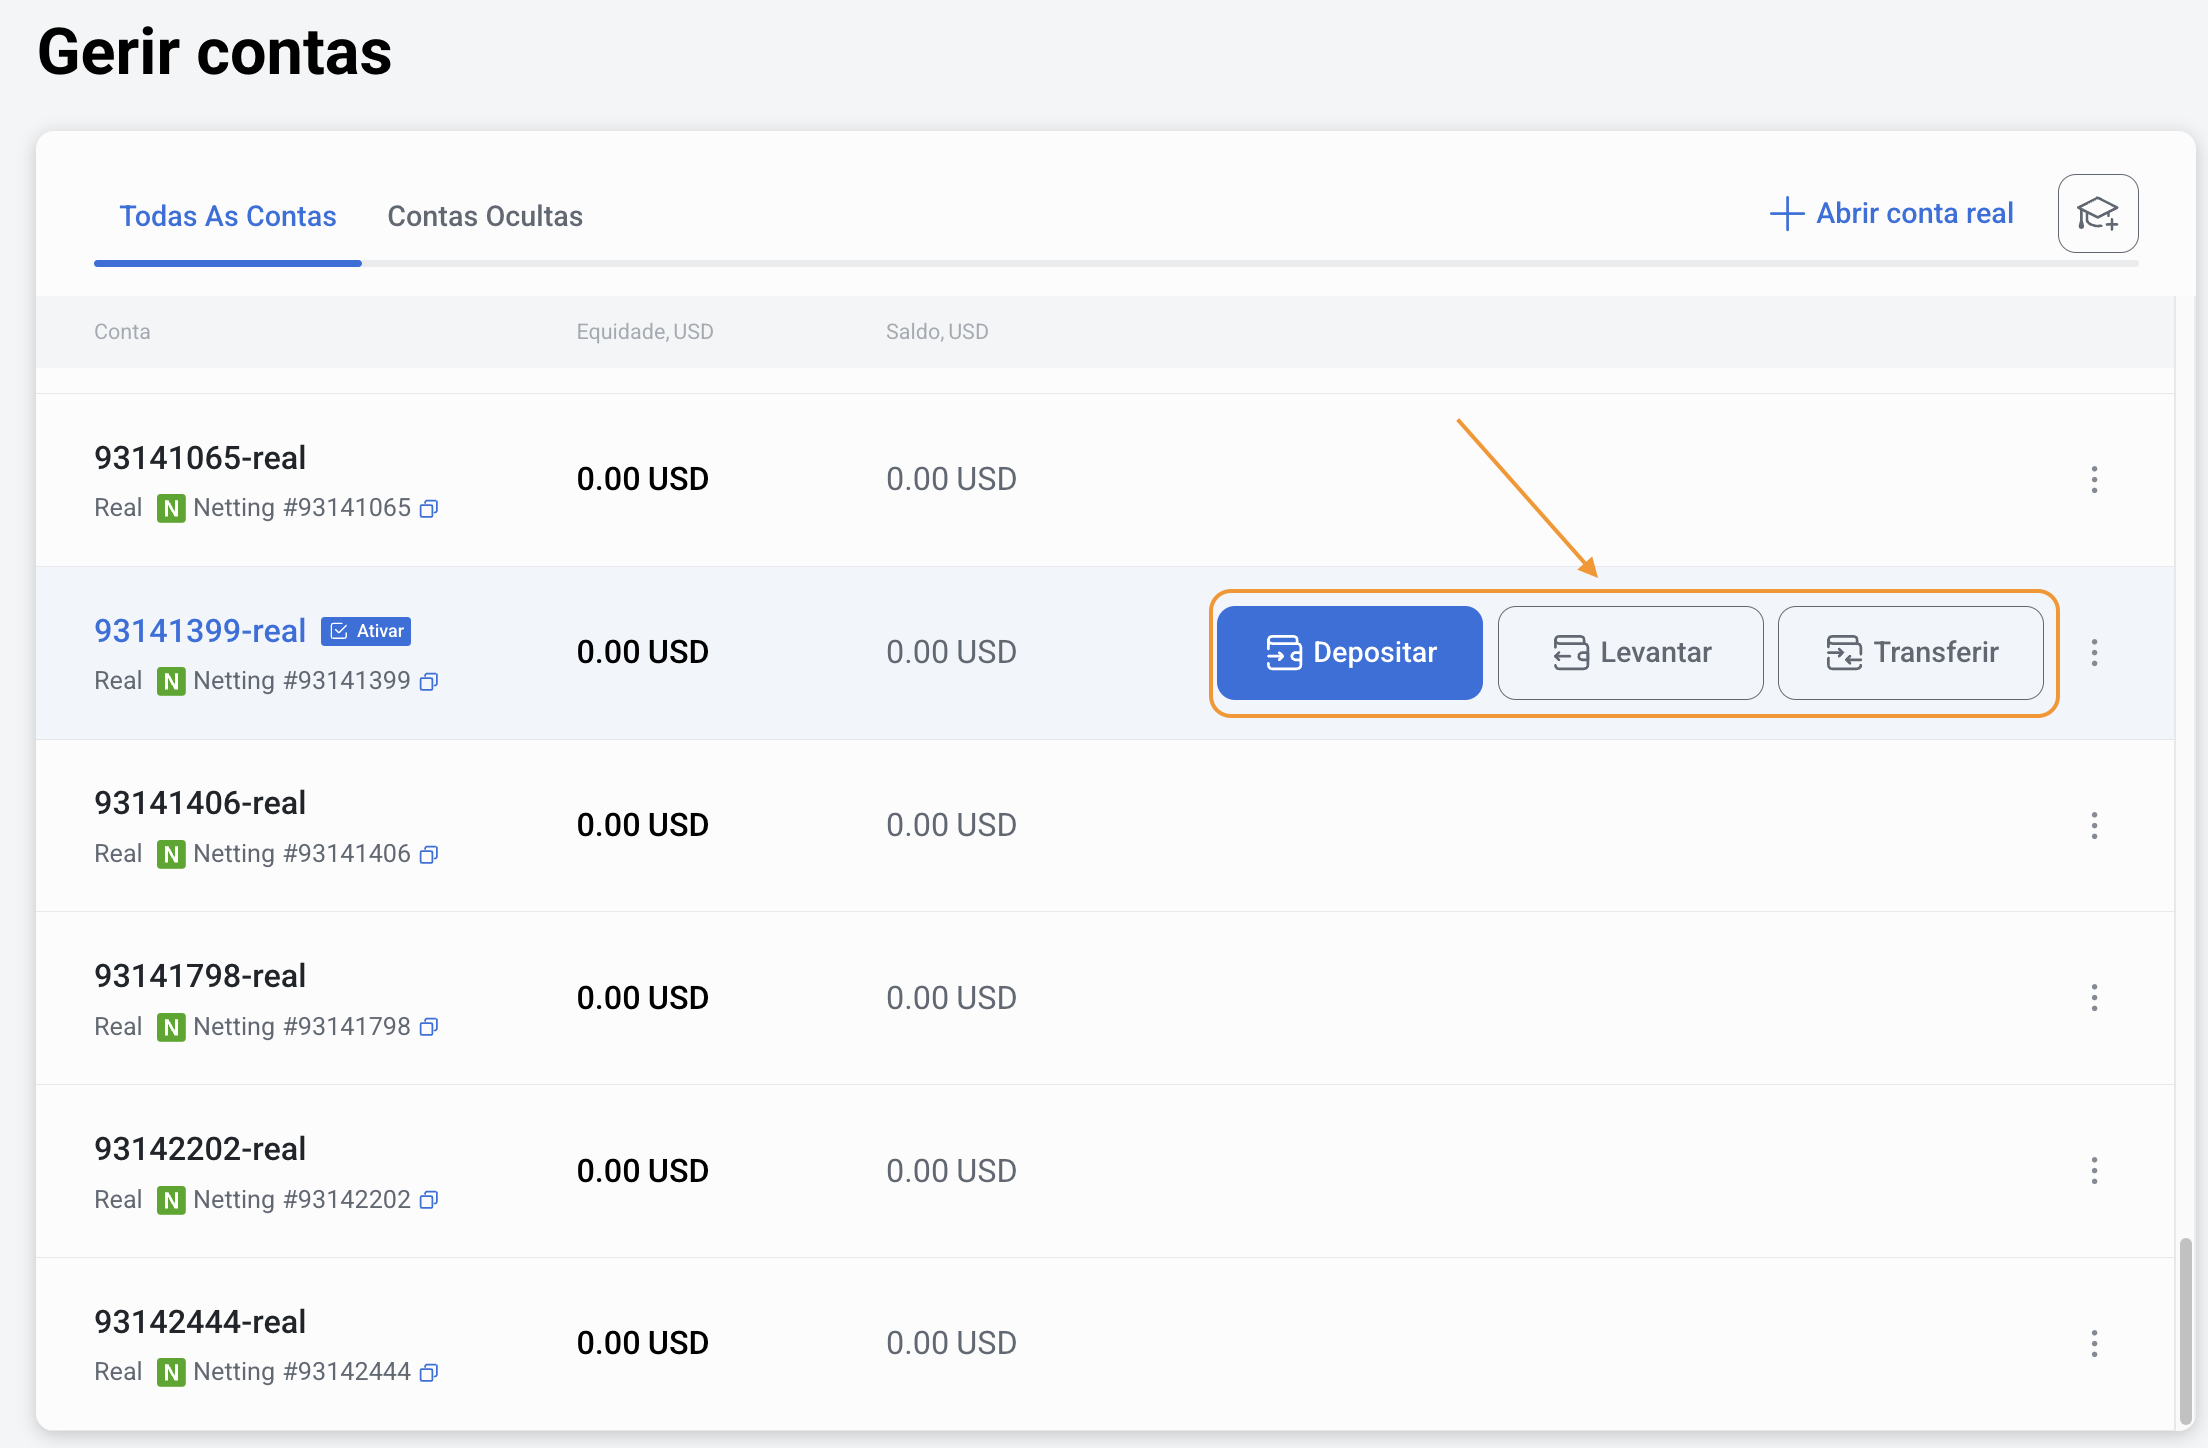2208x1448 pixels.
Task: Open three-dot menu for 93141399-real
Action: coord(2094,653)
